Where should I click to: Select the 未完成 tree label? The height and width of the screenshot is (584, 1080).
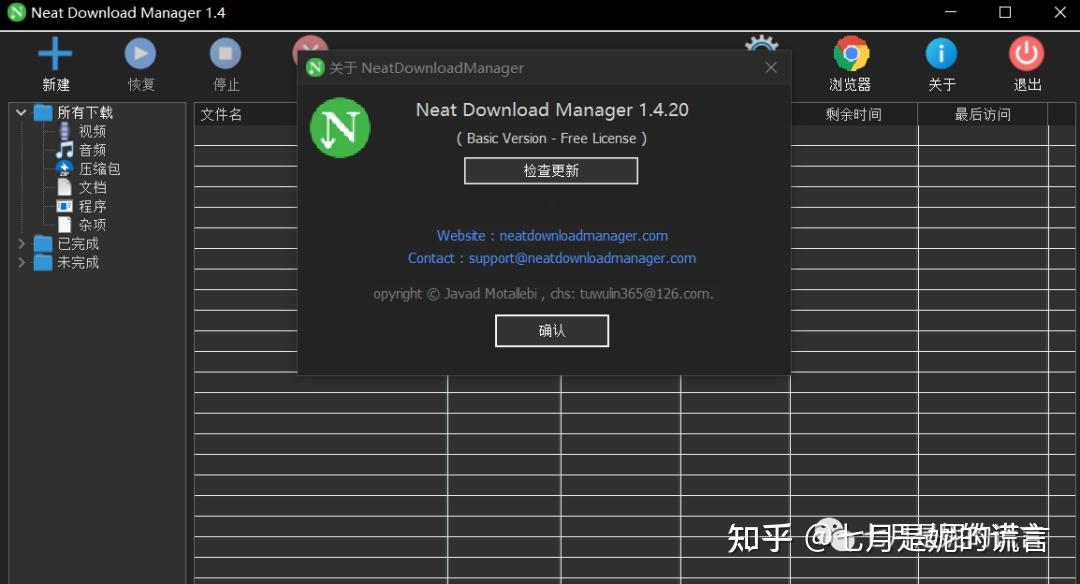click(x=78, y=262)
